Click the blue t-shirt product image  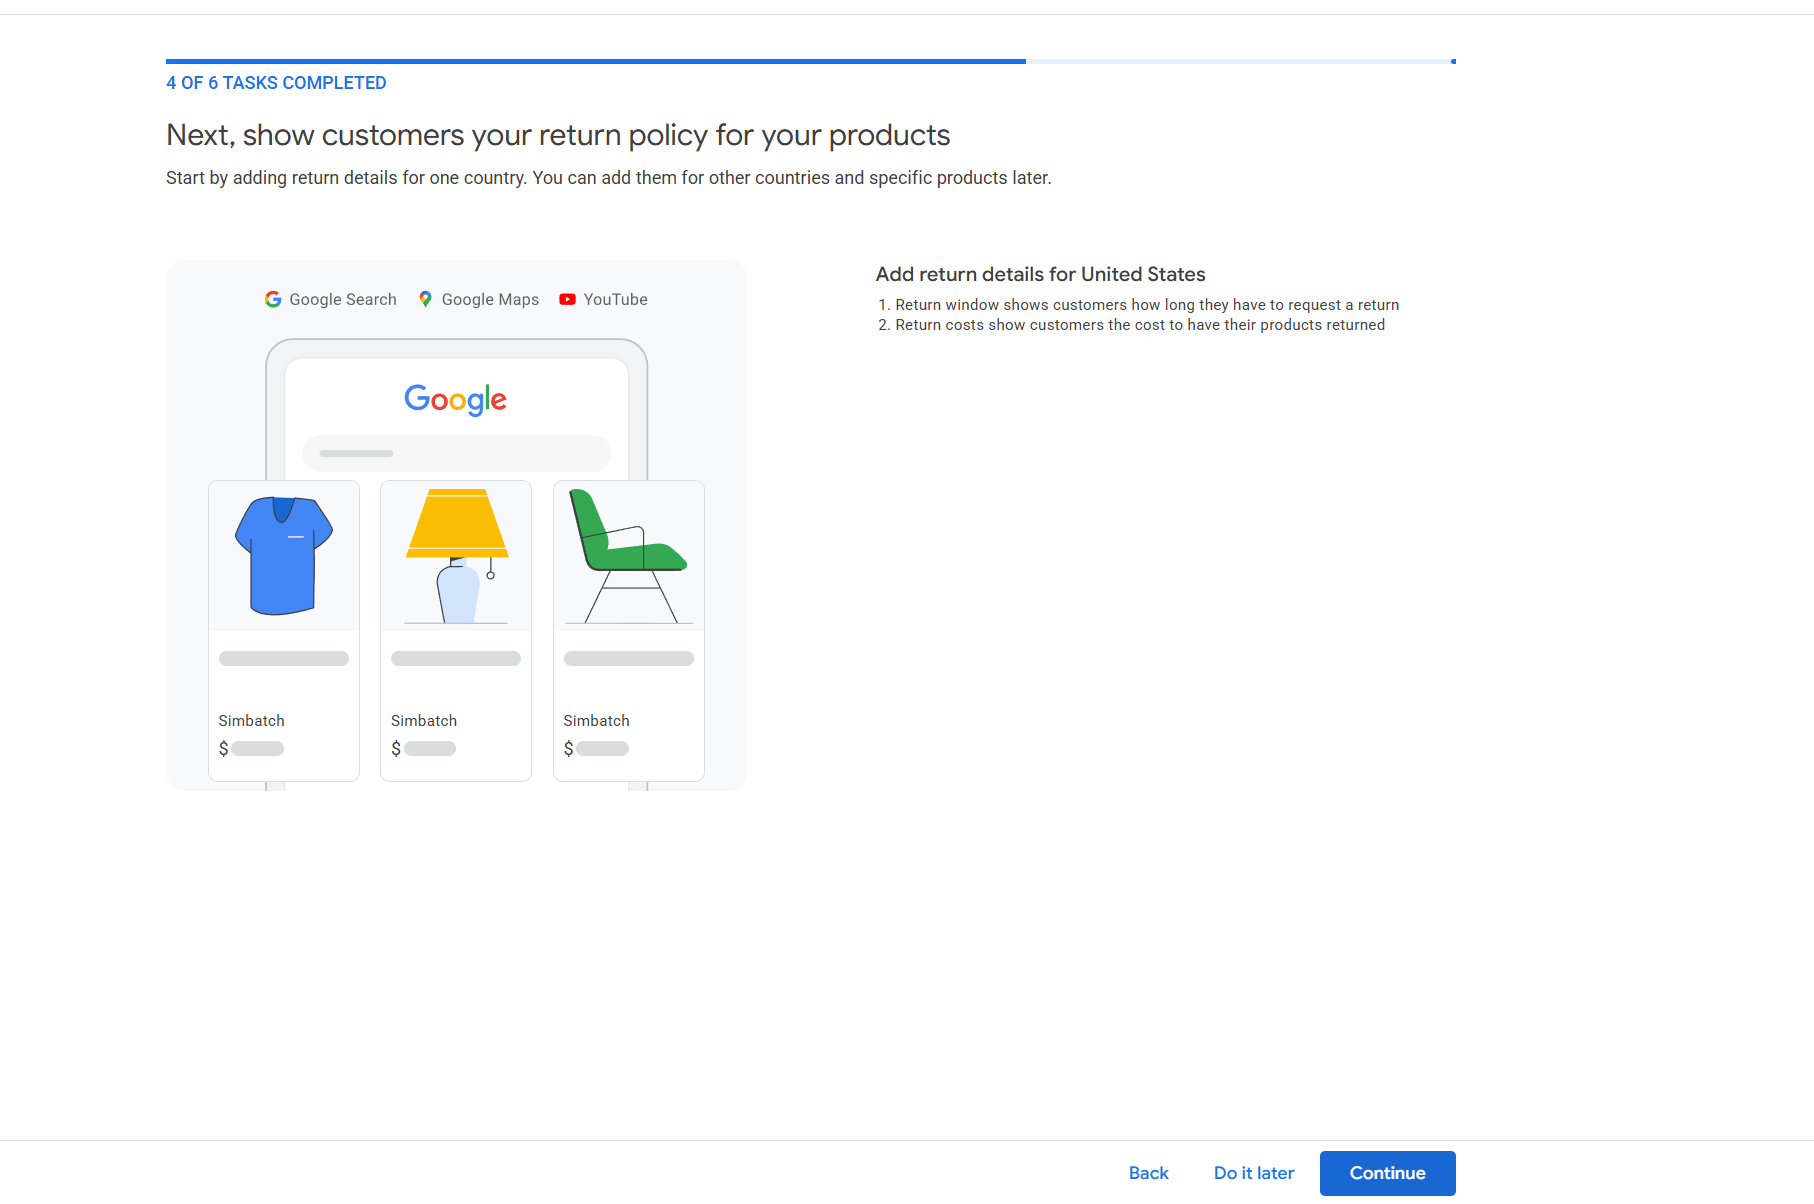coord(284,555)
